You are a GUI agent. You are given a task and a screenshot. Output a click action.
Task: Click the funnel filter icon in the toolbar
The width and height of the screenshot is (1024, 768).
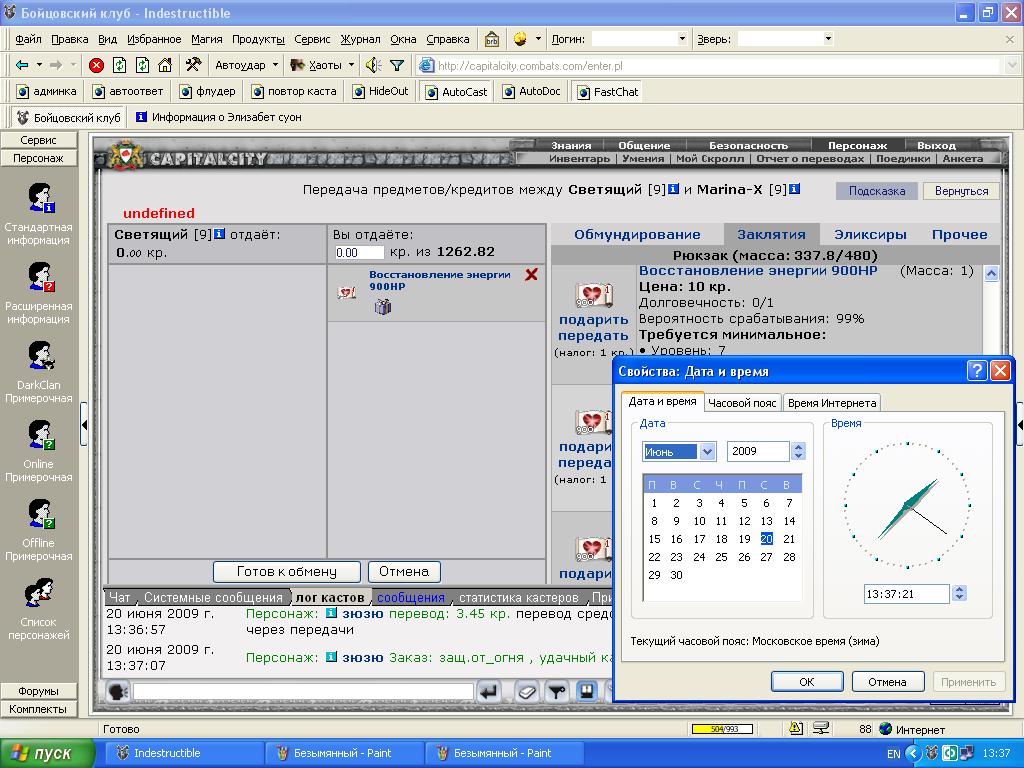[x=396, y=65]
